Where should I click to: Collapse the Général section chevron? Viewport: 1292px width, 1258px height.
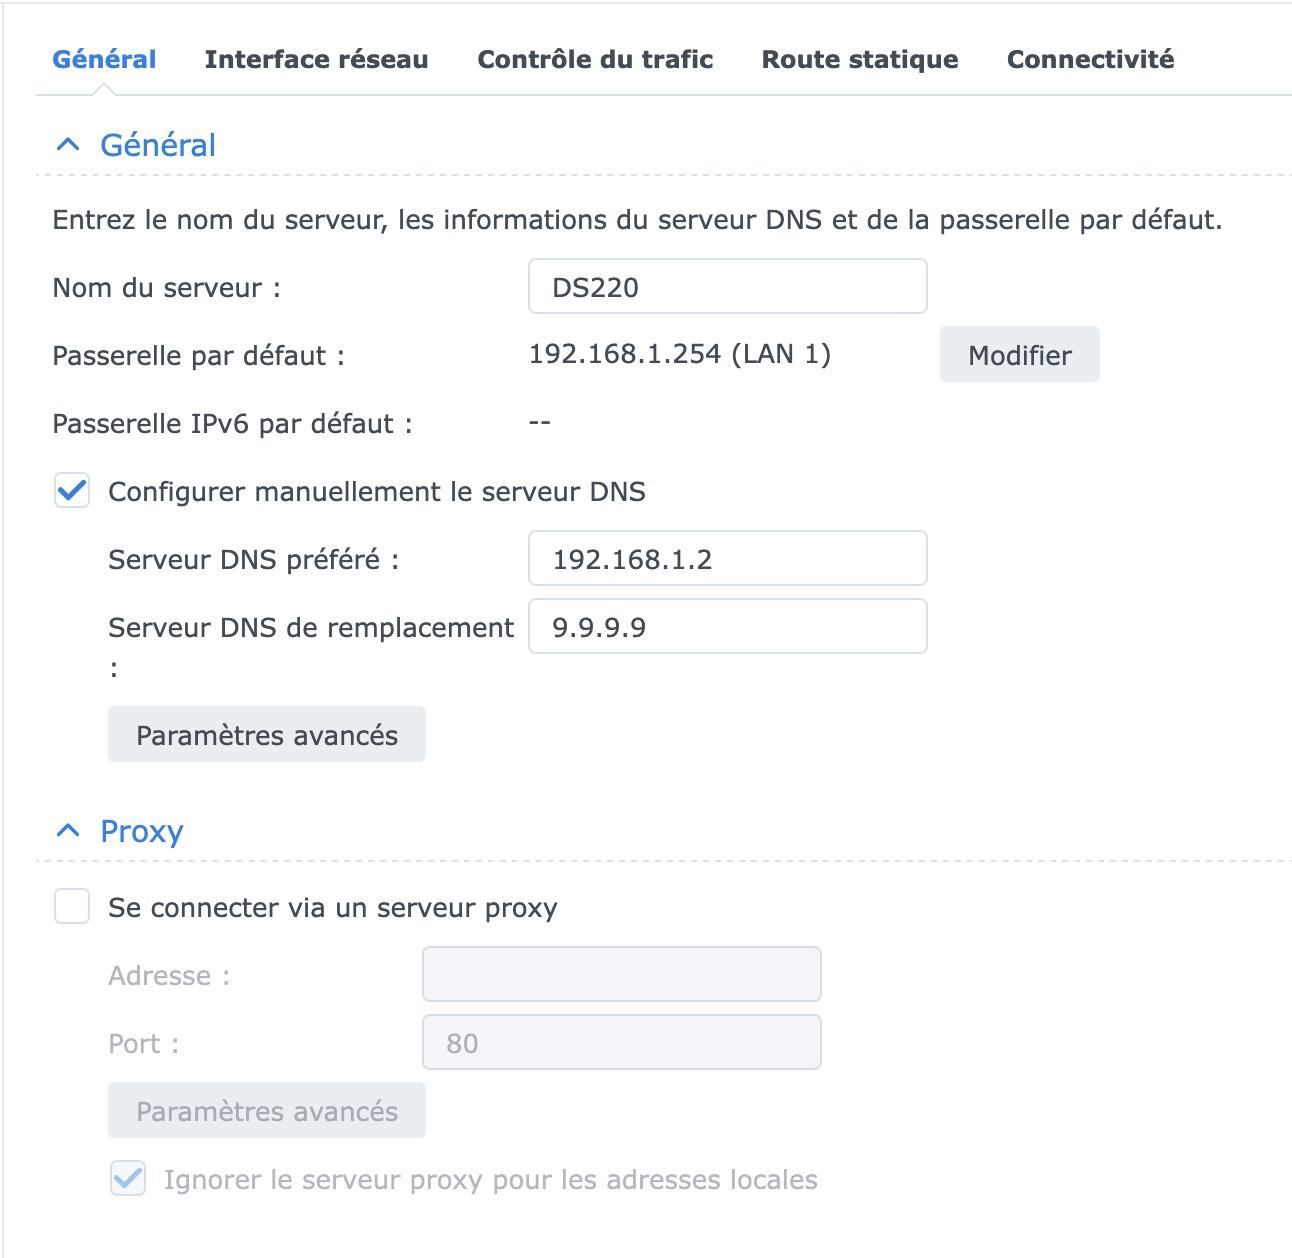(68, 146)
